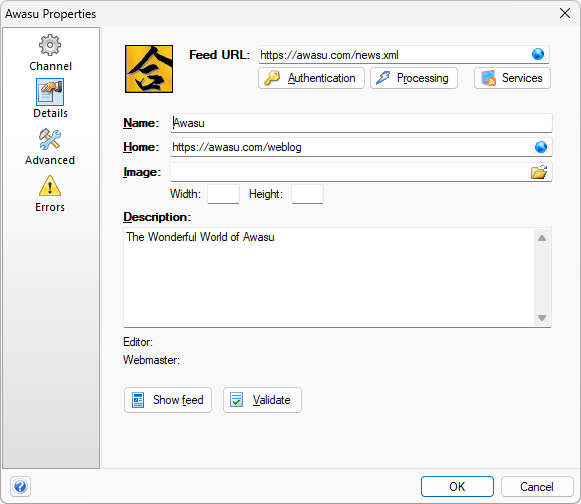
Task: Click the description scrollbar up arrow
Action: coord(542,238)
